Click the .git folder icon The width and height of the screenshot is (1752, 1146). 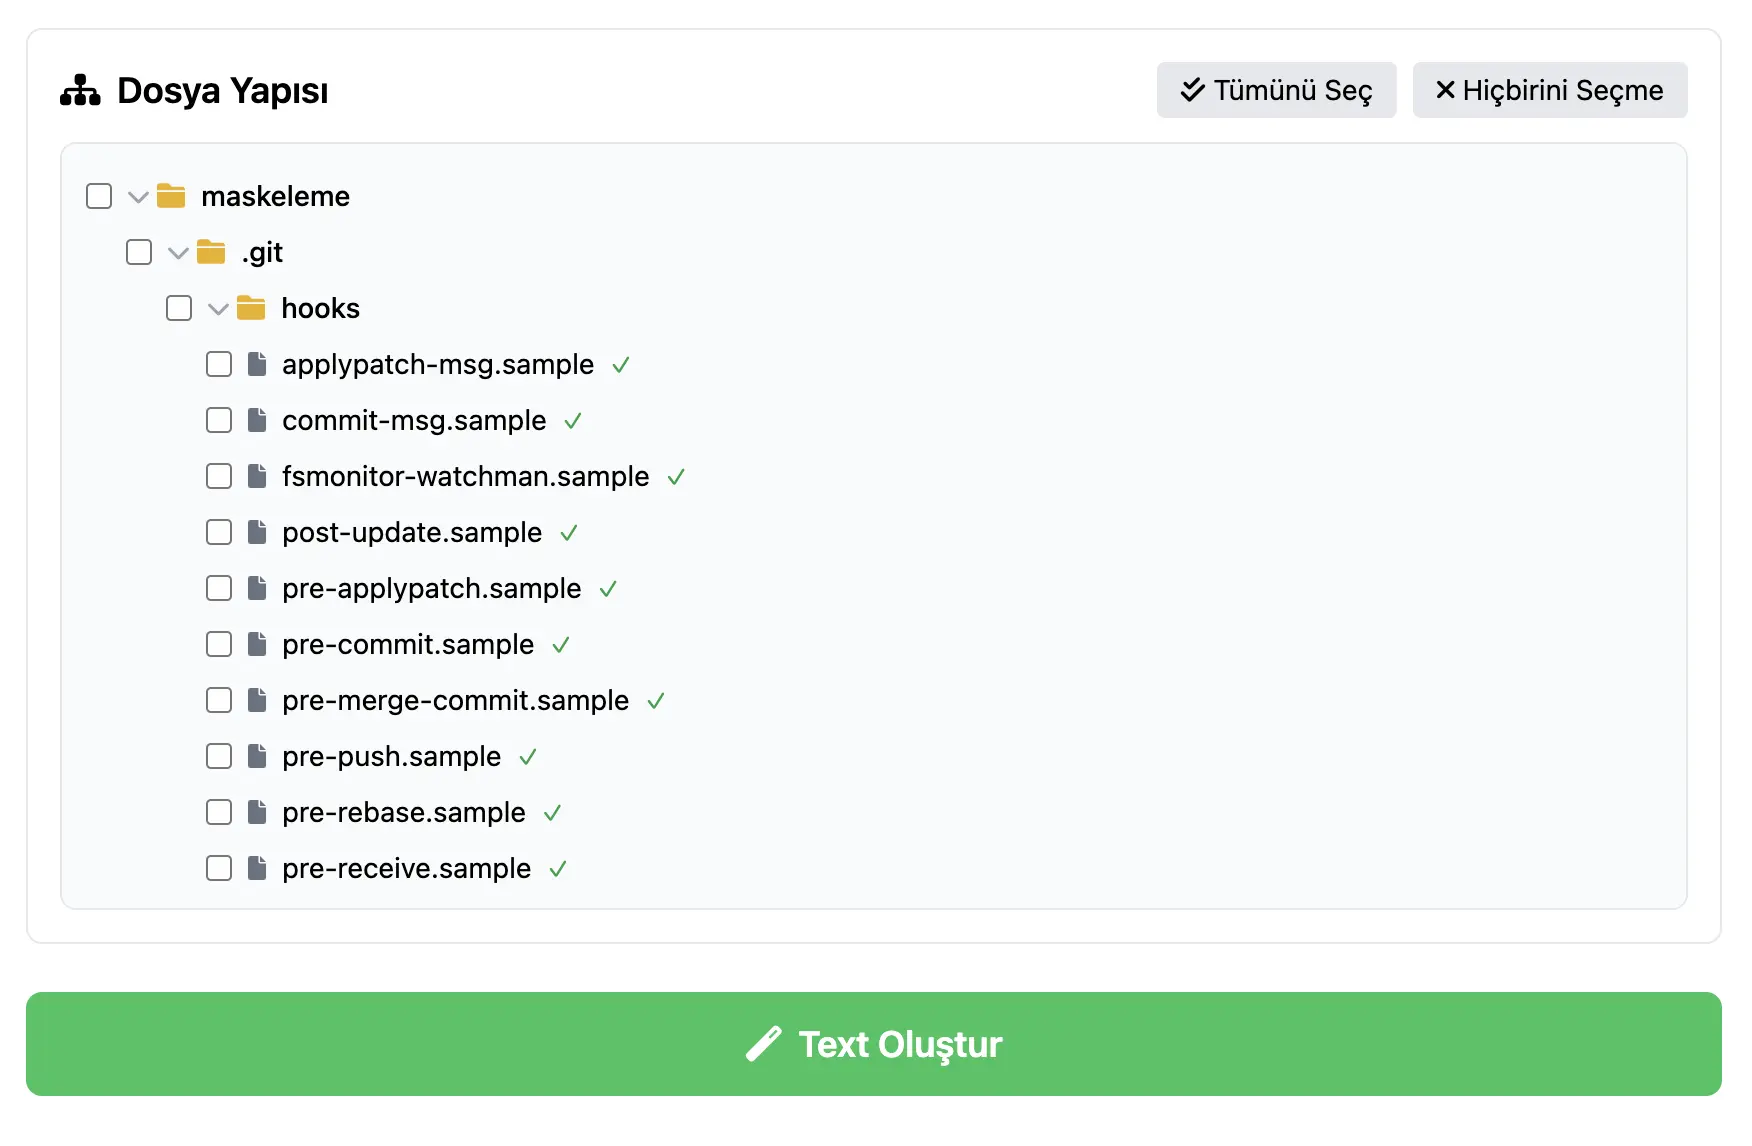(211, 252)
